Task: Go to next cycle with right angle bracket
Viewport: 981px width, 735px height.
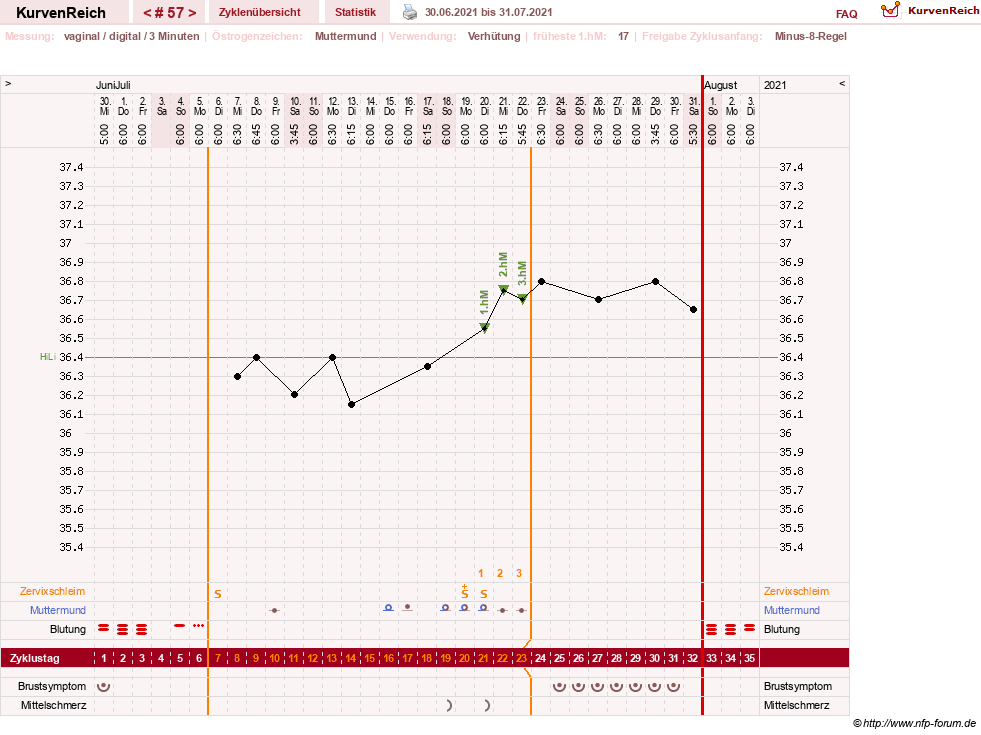Action: click(192, 13)
